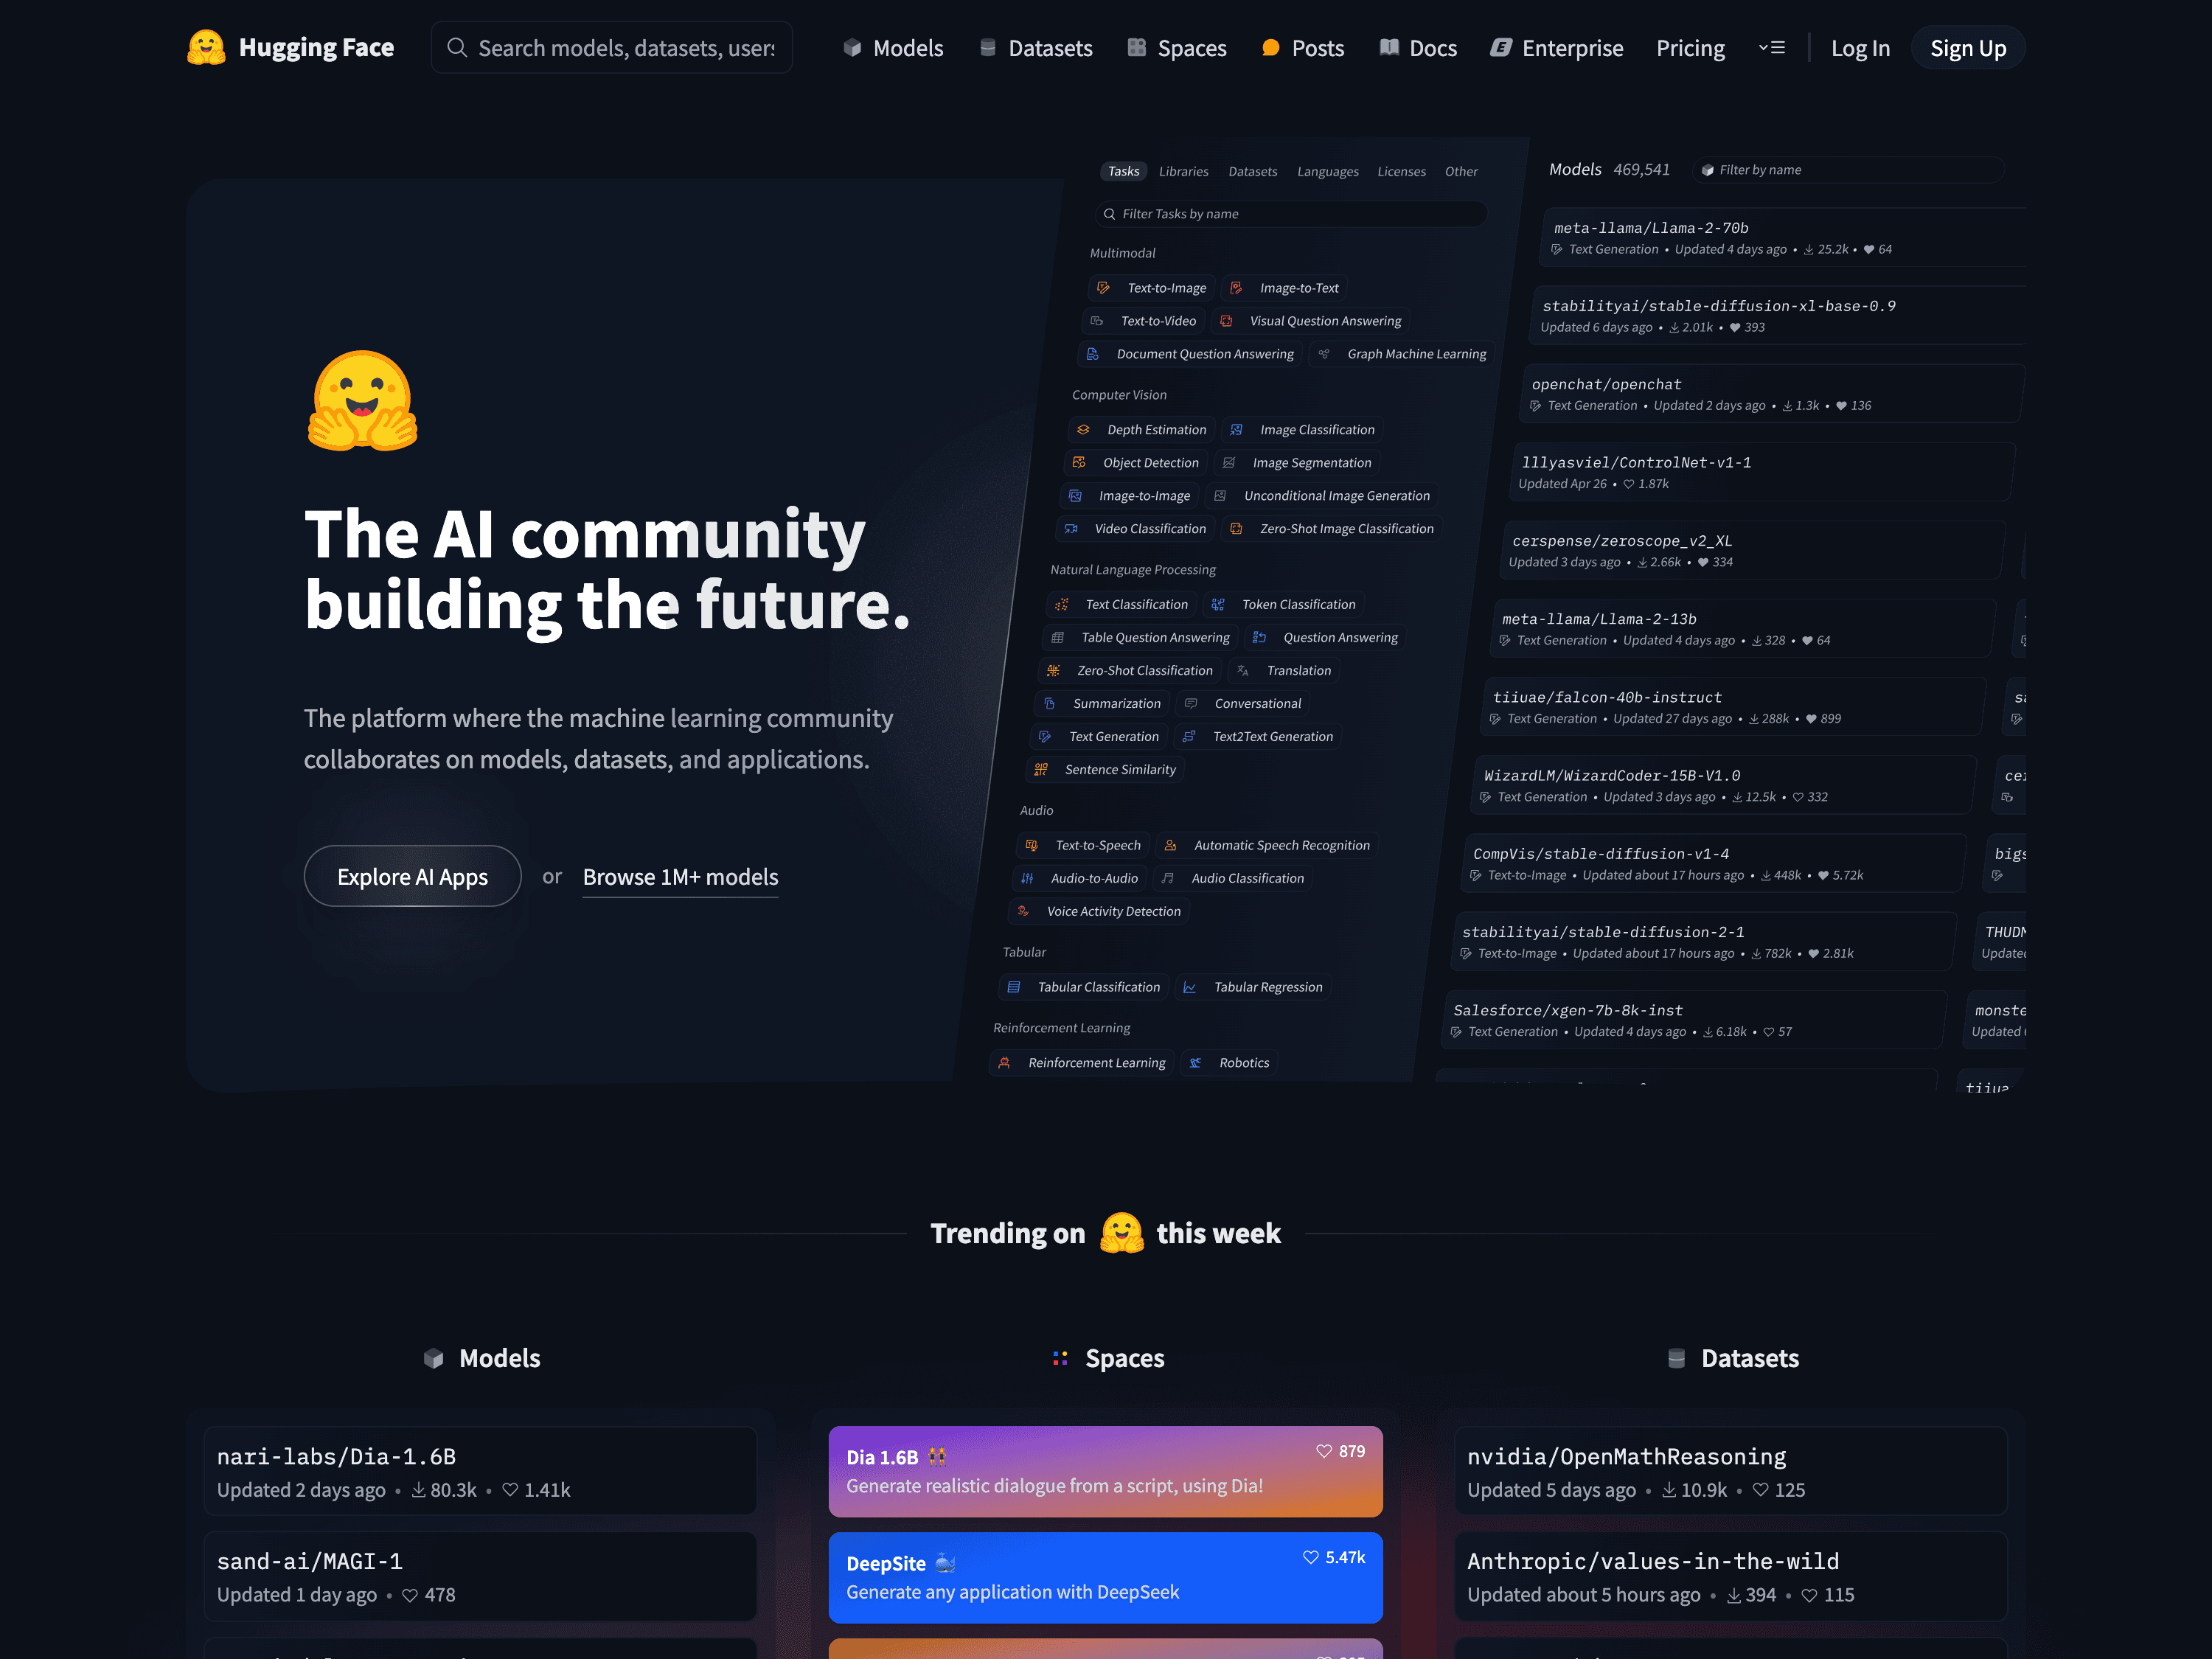Click the heart icon on nvidia/OpenMathReasoning
The image size is (2212, 1659).
tap(1761, 1490)
